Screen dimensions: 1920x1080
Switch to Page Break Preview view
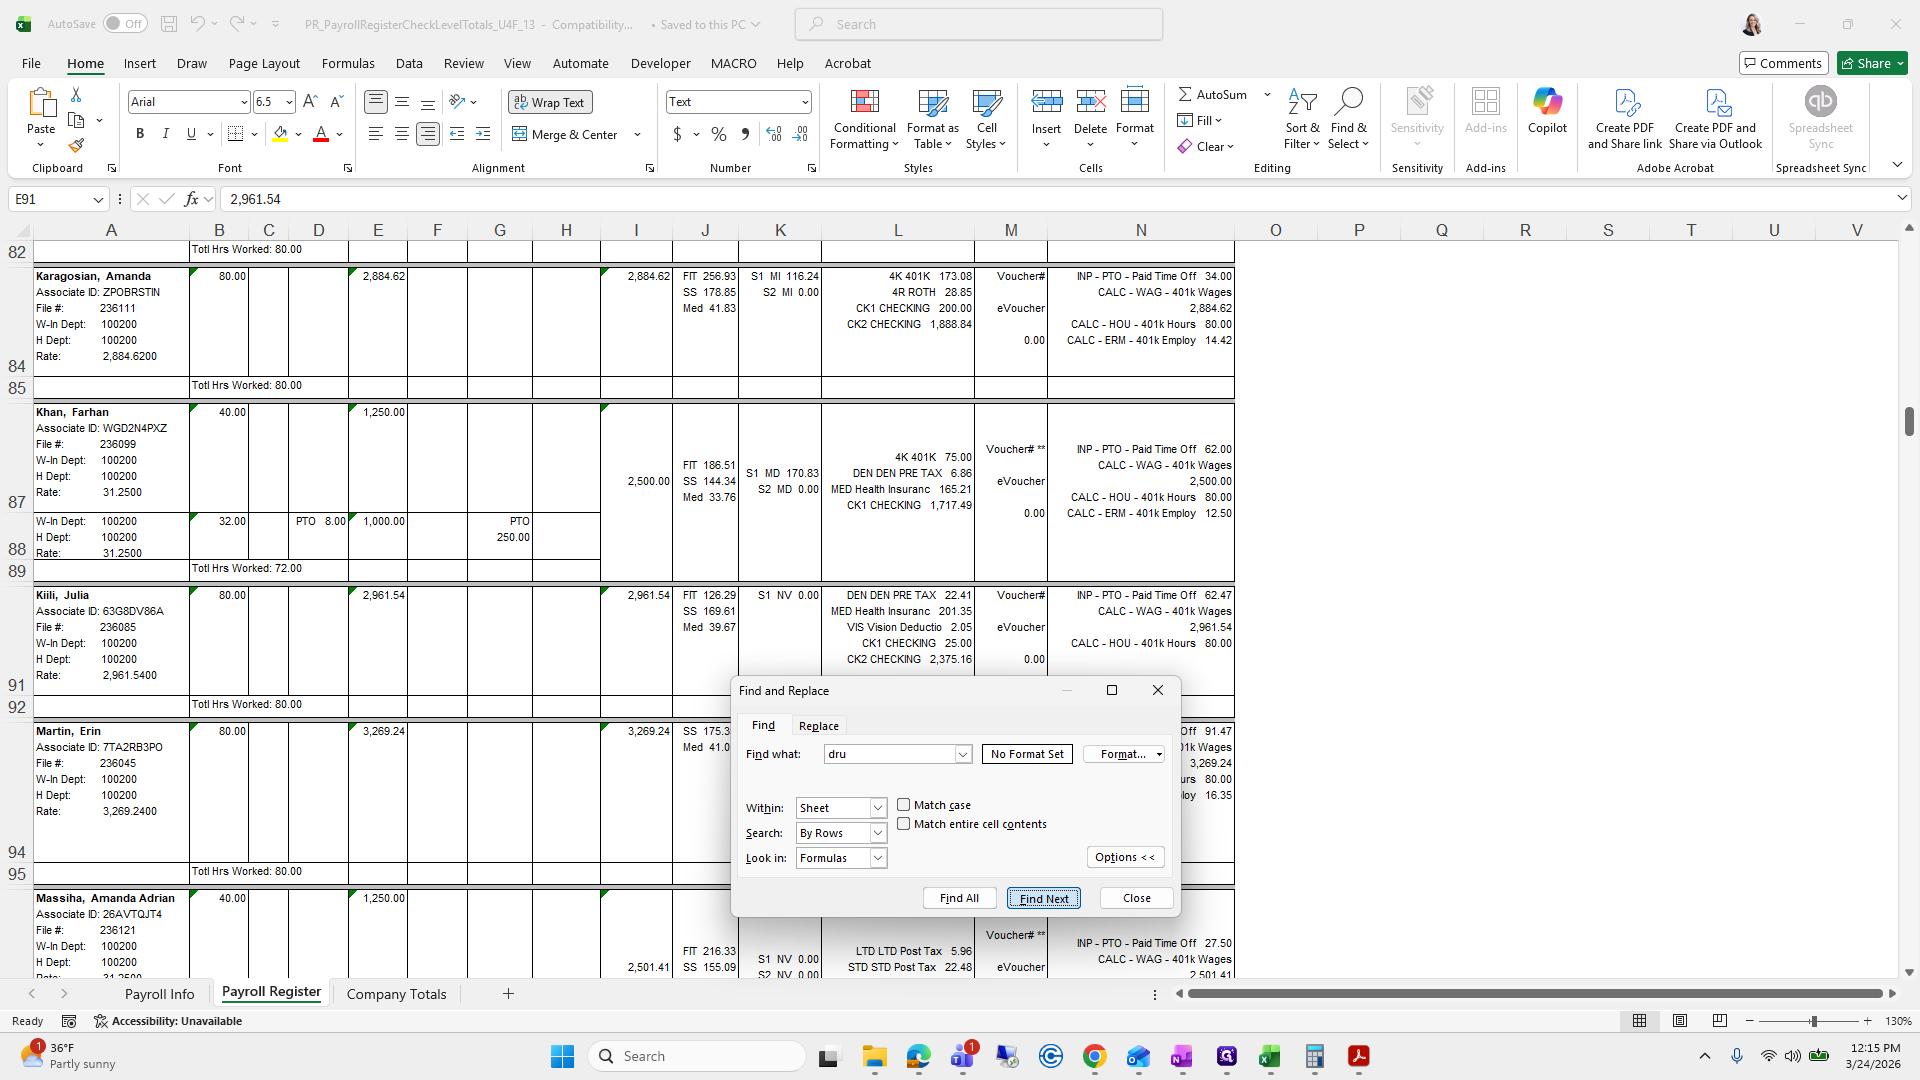[1719, 1021]
